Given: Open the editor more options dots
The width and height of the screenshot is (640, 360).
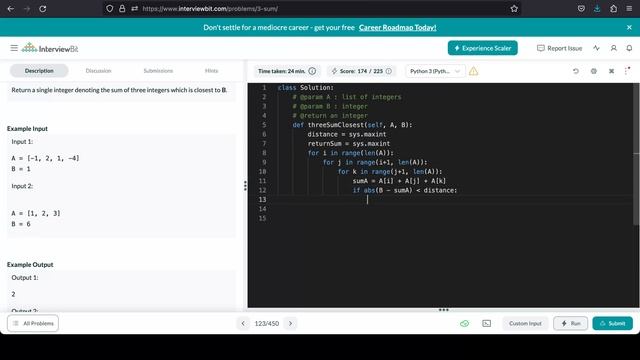Looking at the screenshot, I should [x=627, y=71].
